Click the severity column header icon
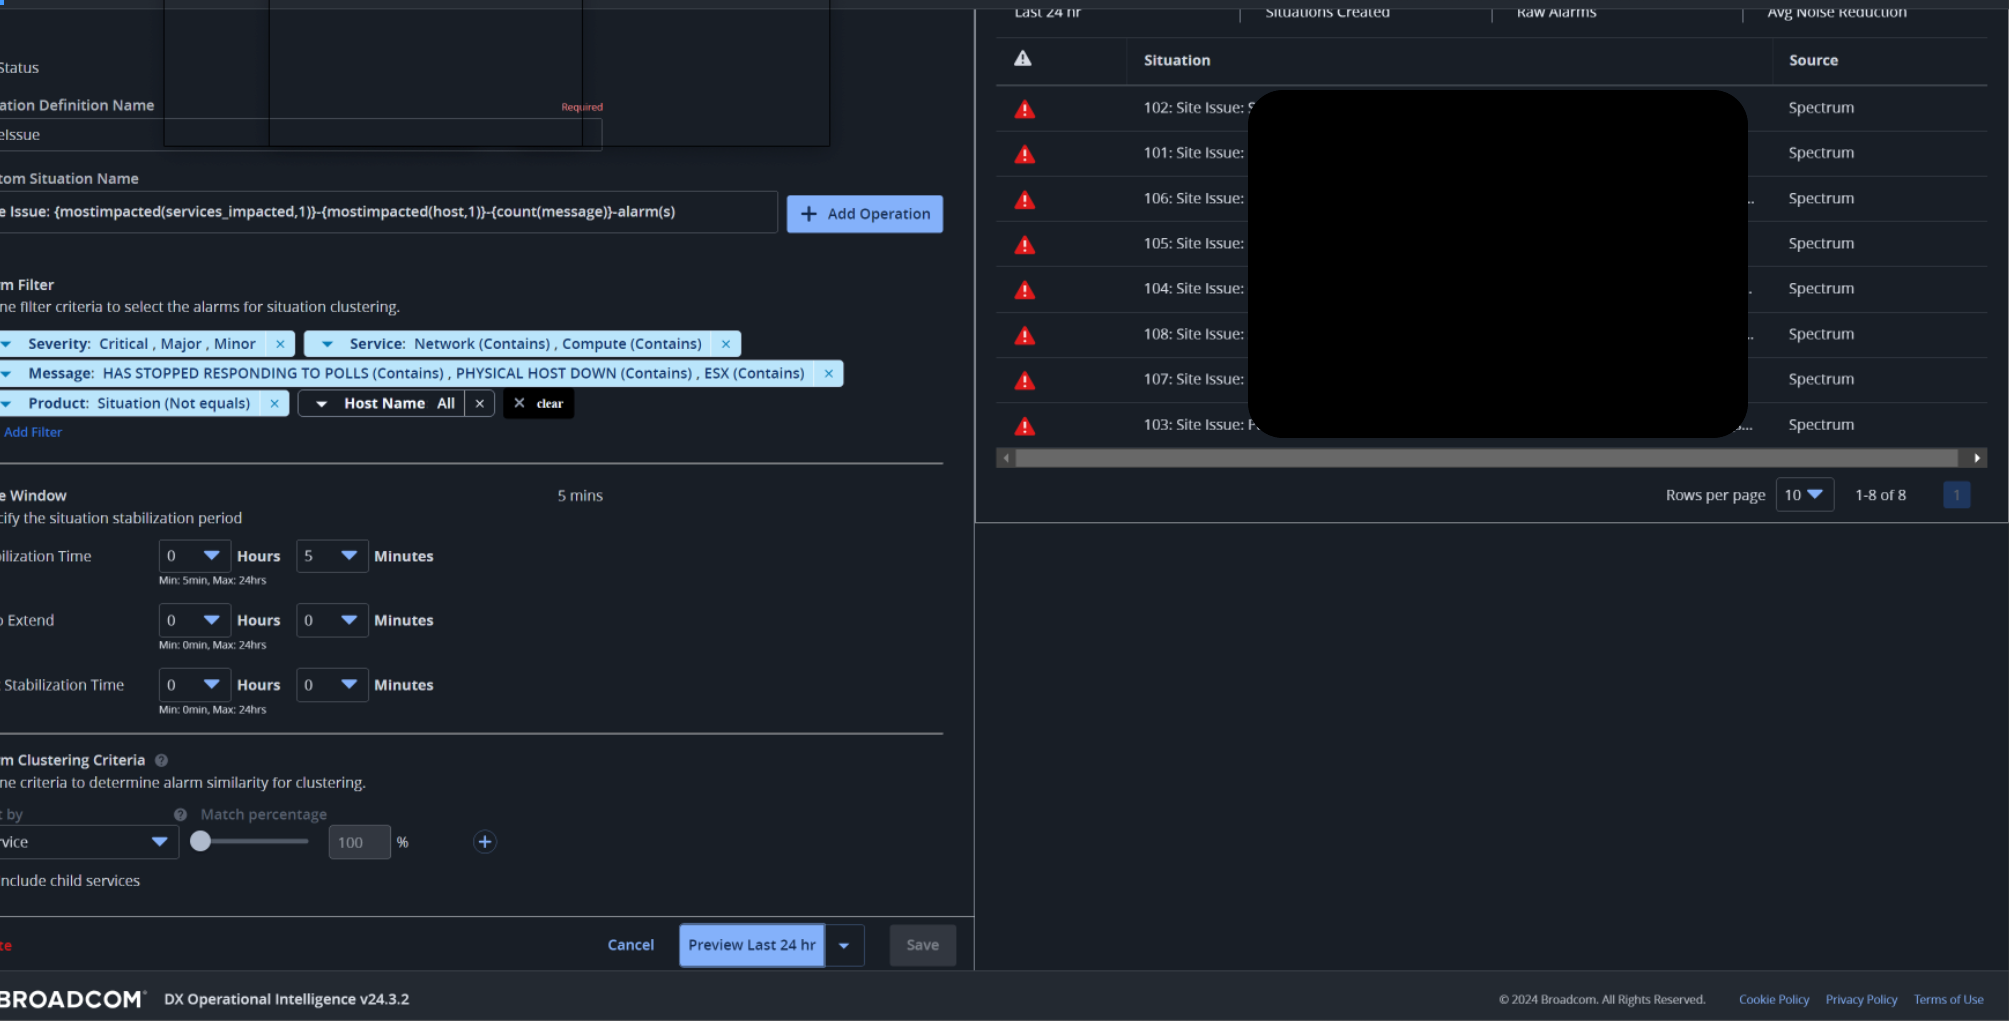The width and height of the screenshot is (2009, 1021). 1022,59
